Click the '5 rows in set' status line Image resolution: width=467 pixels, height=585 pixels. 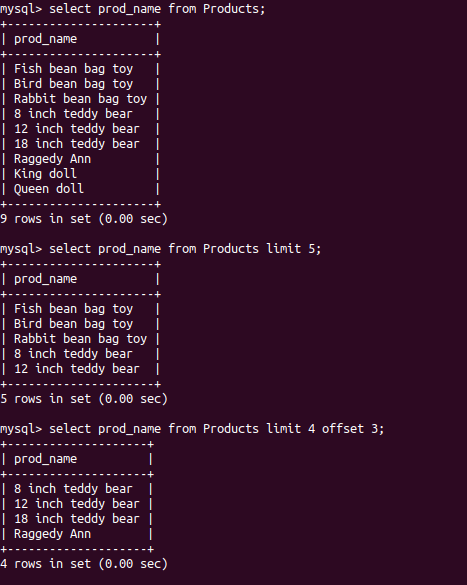tap(84, 399)
